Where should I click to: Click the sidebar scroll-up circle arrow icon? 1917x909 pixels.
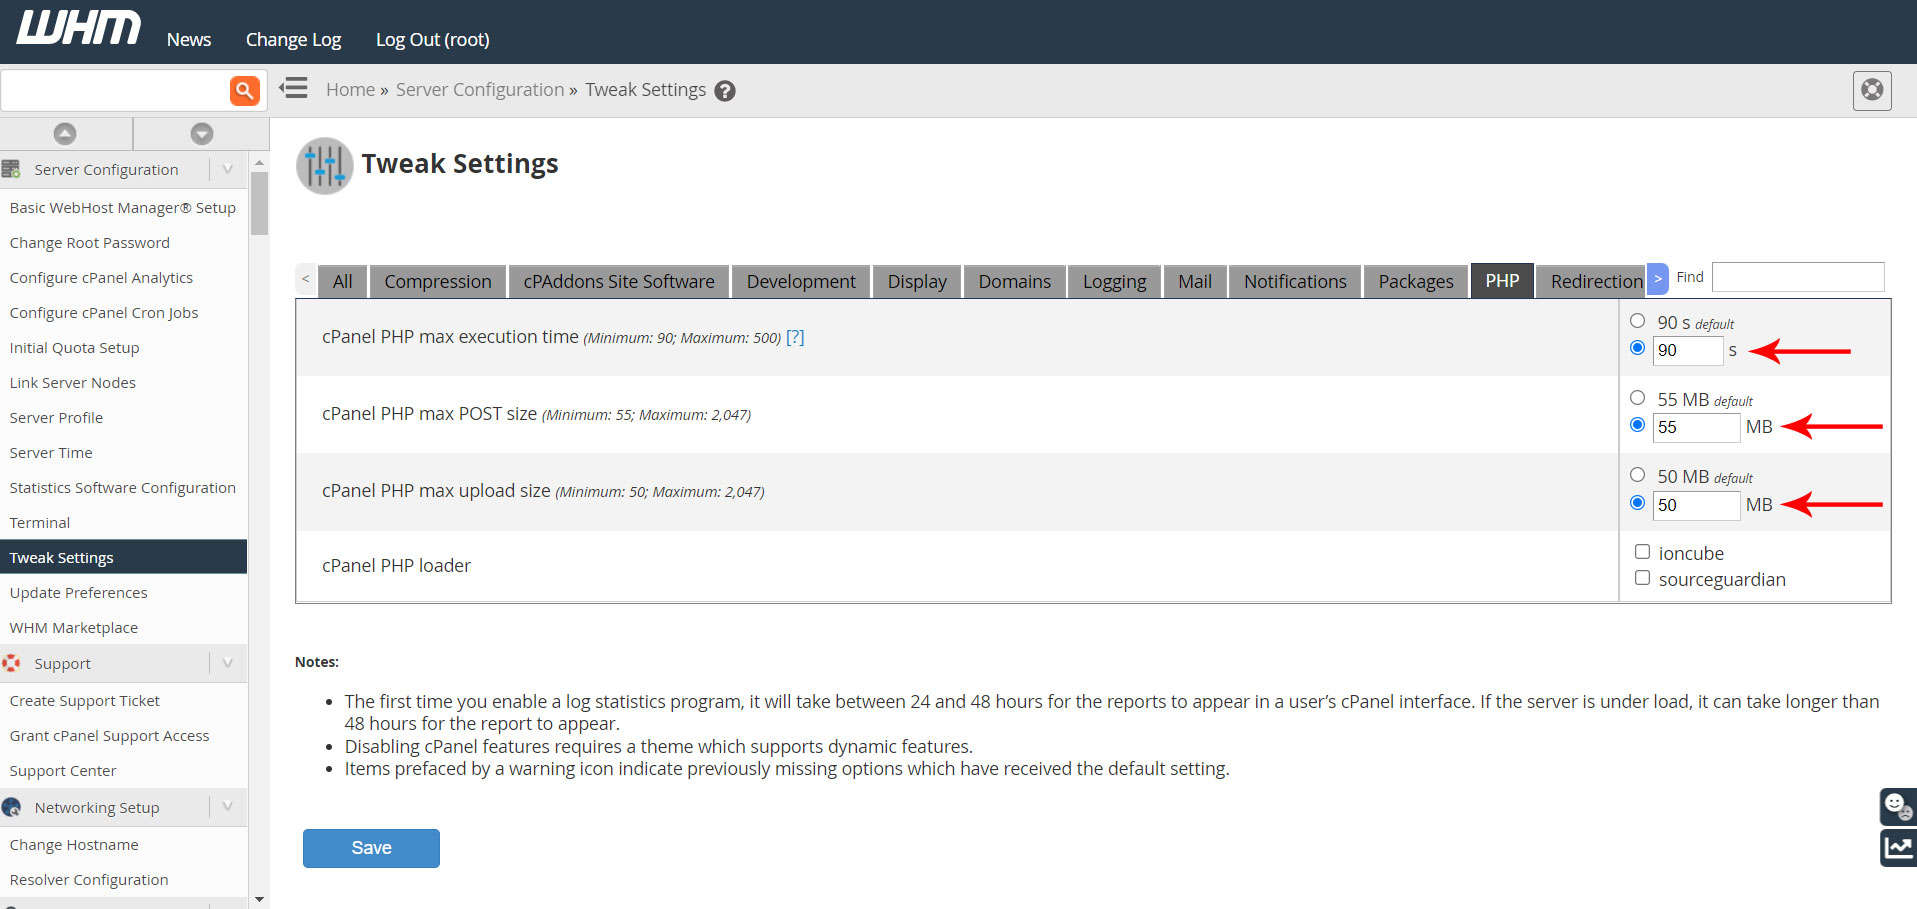65,134
